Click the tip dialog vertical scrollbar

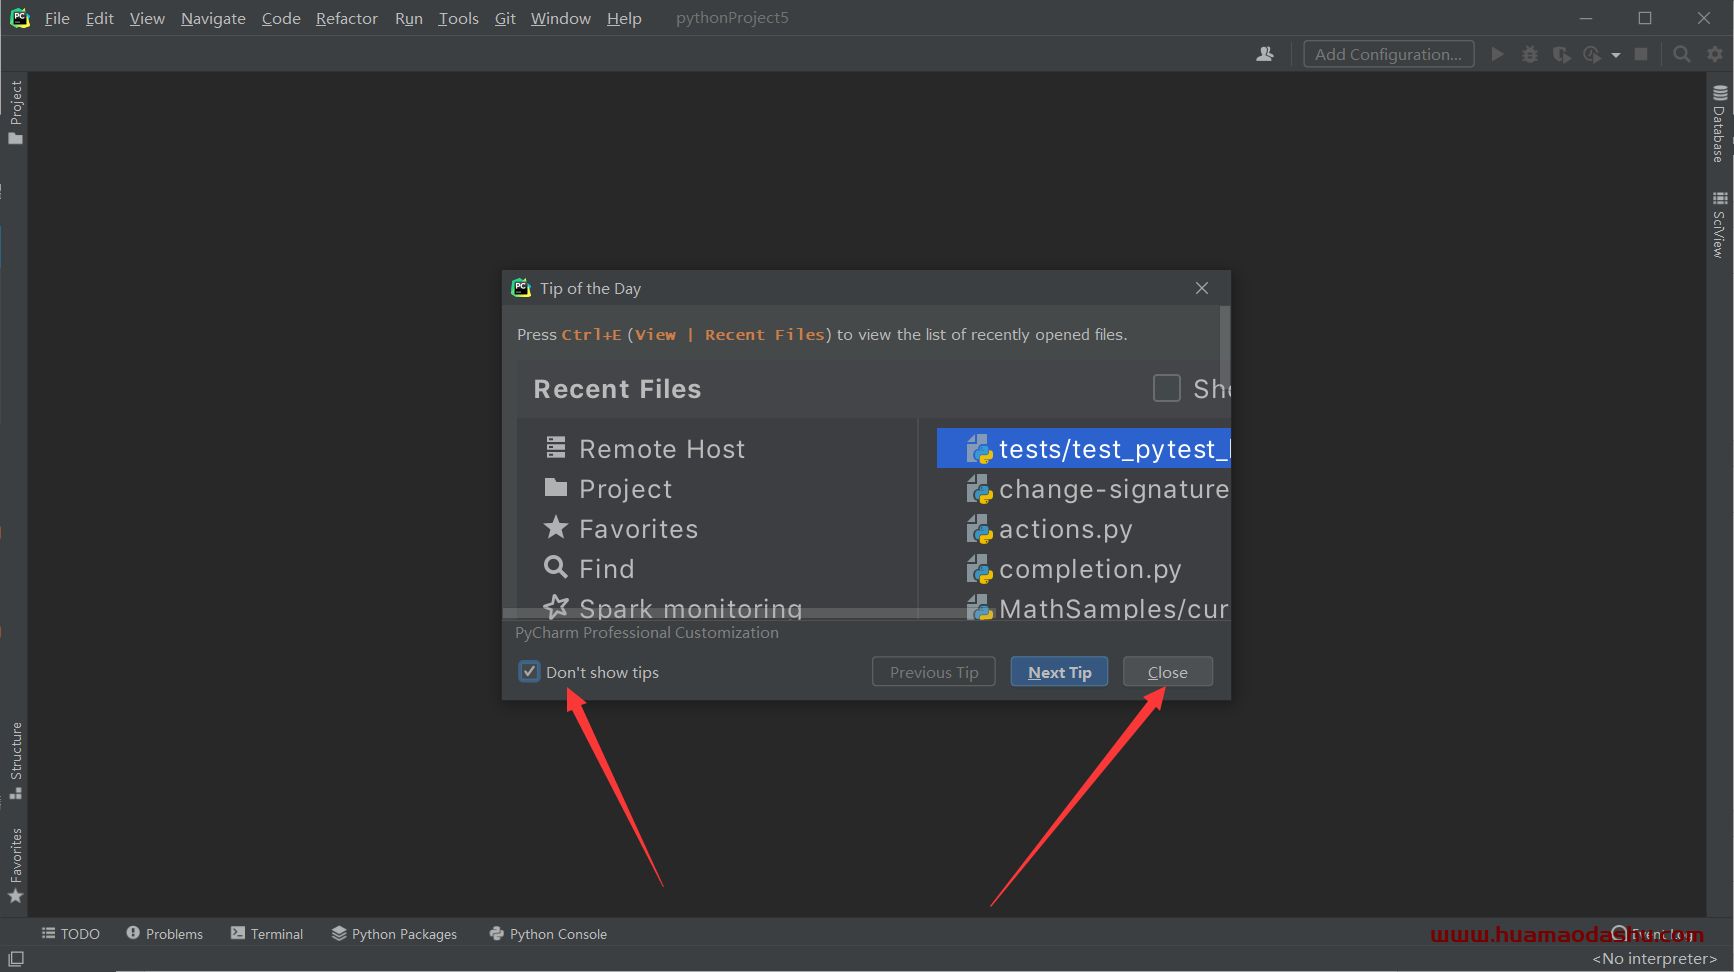(1224, 350)
